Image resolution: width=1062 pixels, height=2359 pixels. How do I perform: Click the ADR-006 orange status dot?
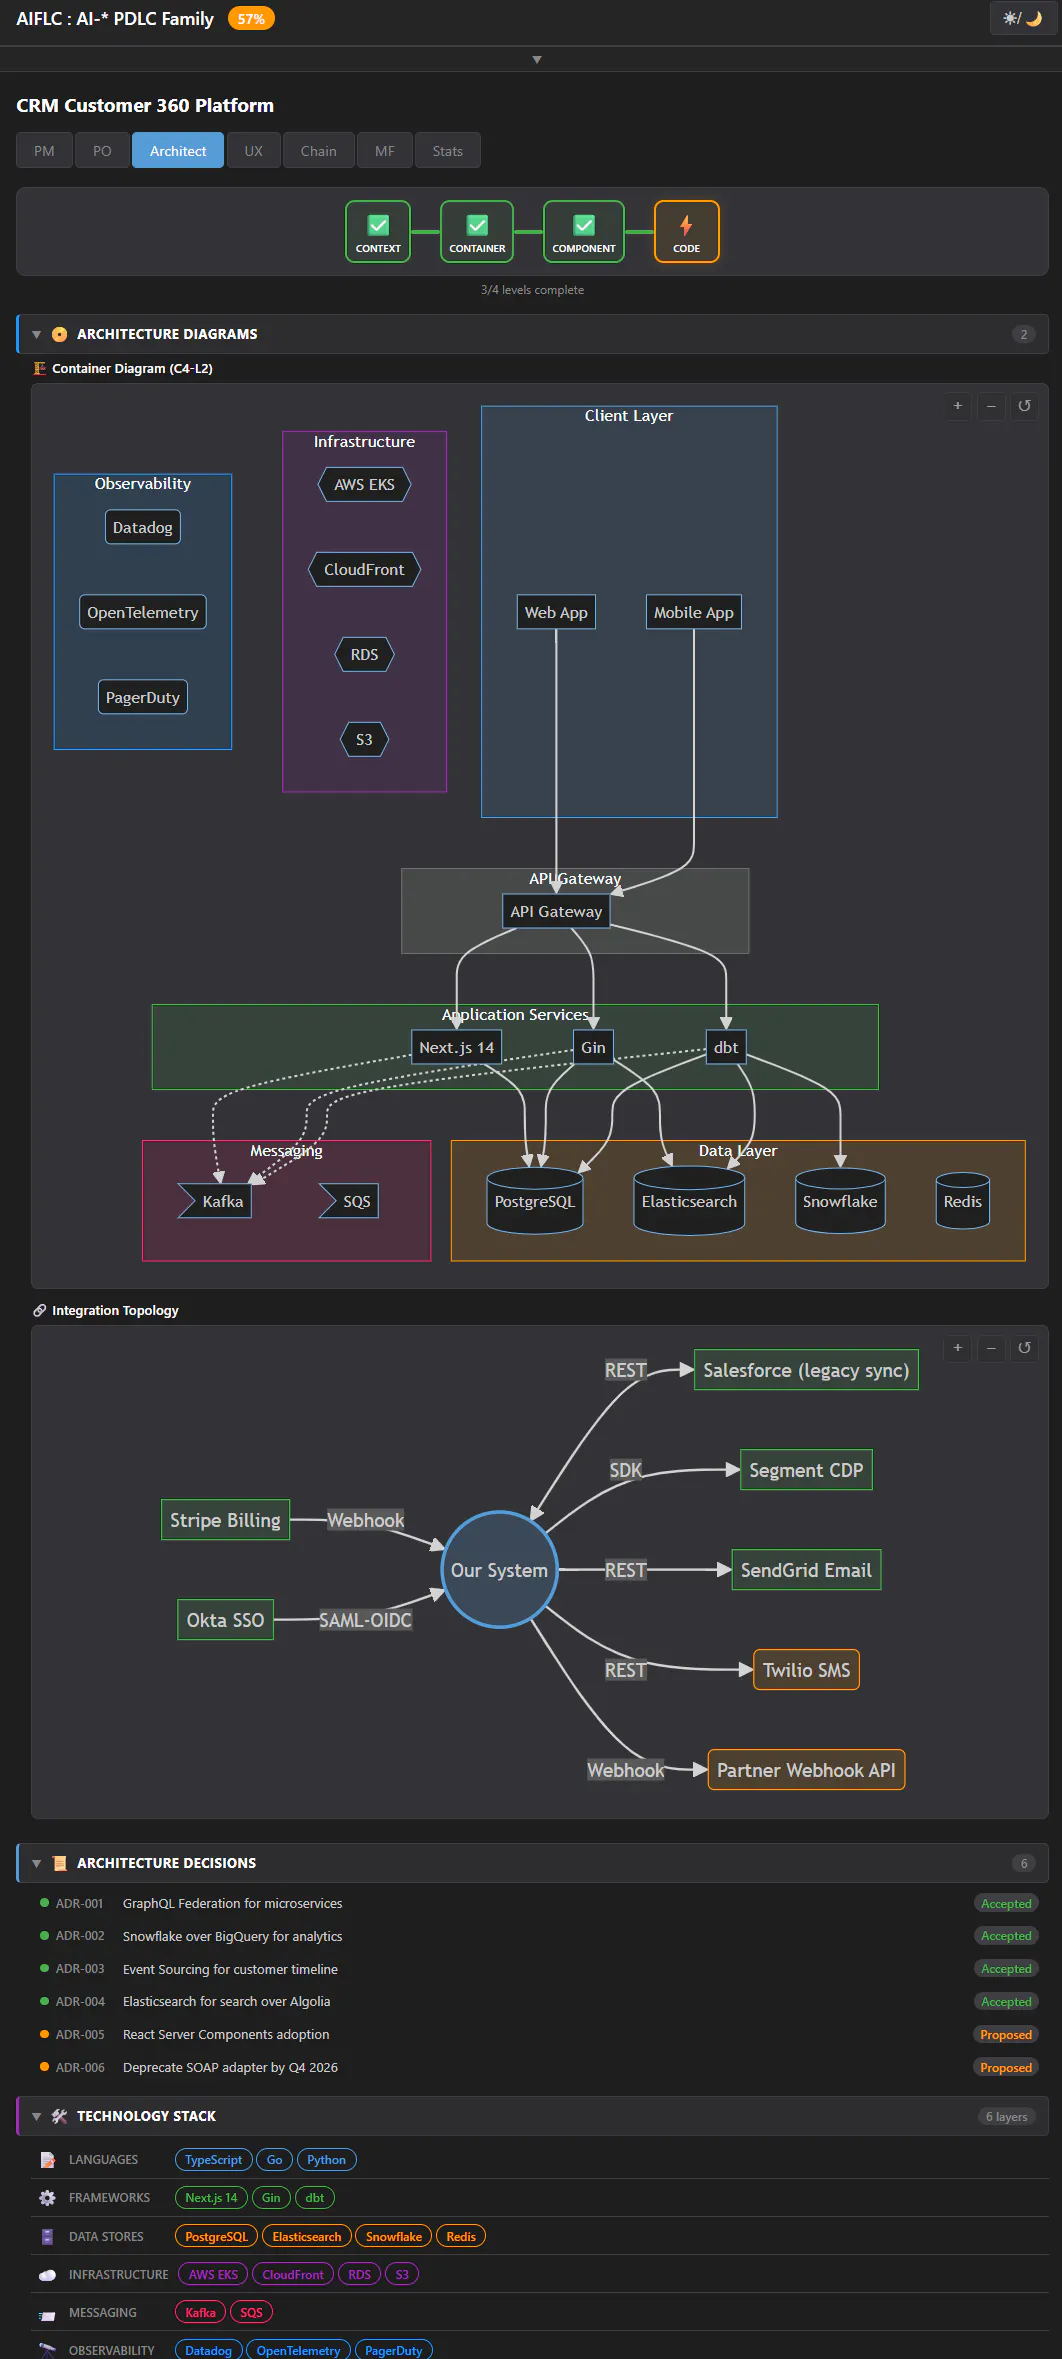pos(44,2066)
